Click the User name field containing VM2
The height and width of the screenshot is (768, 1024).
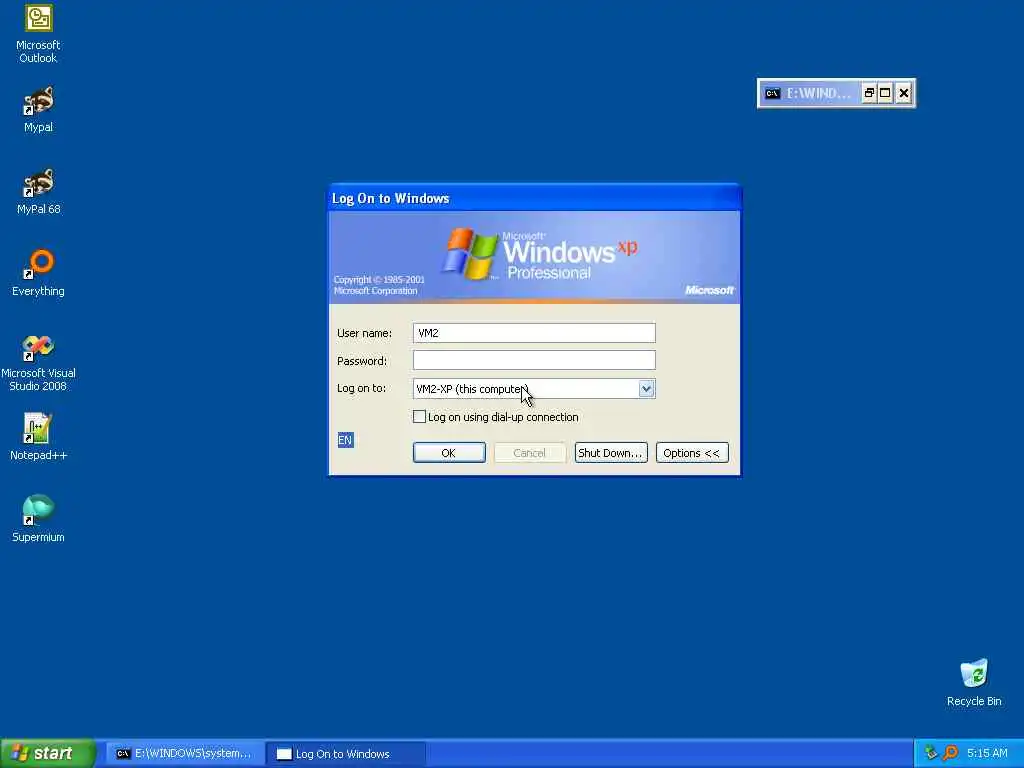pyautogui.click(x=534, y=333)
